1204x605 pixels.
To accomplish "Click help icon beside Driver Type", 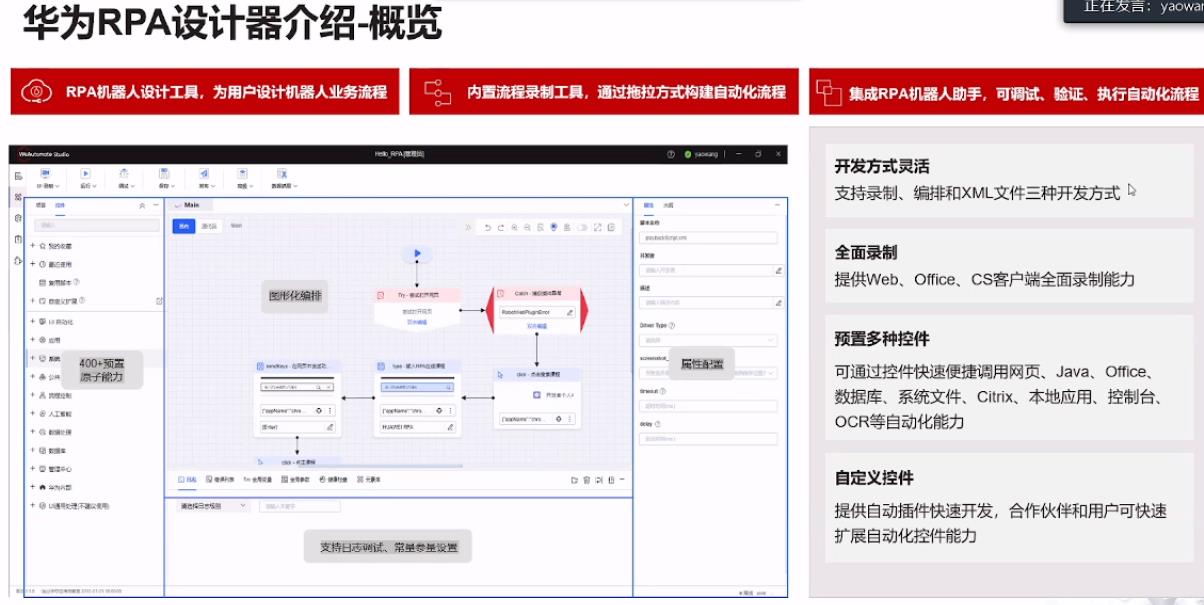I will (672, 326).
